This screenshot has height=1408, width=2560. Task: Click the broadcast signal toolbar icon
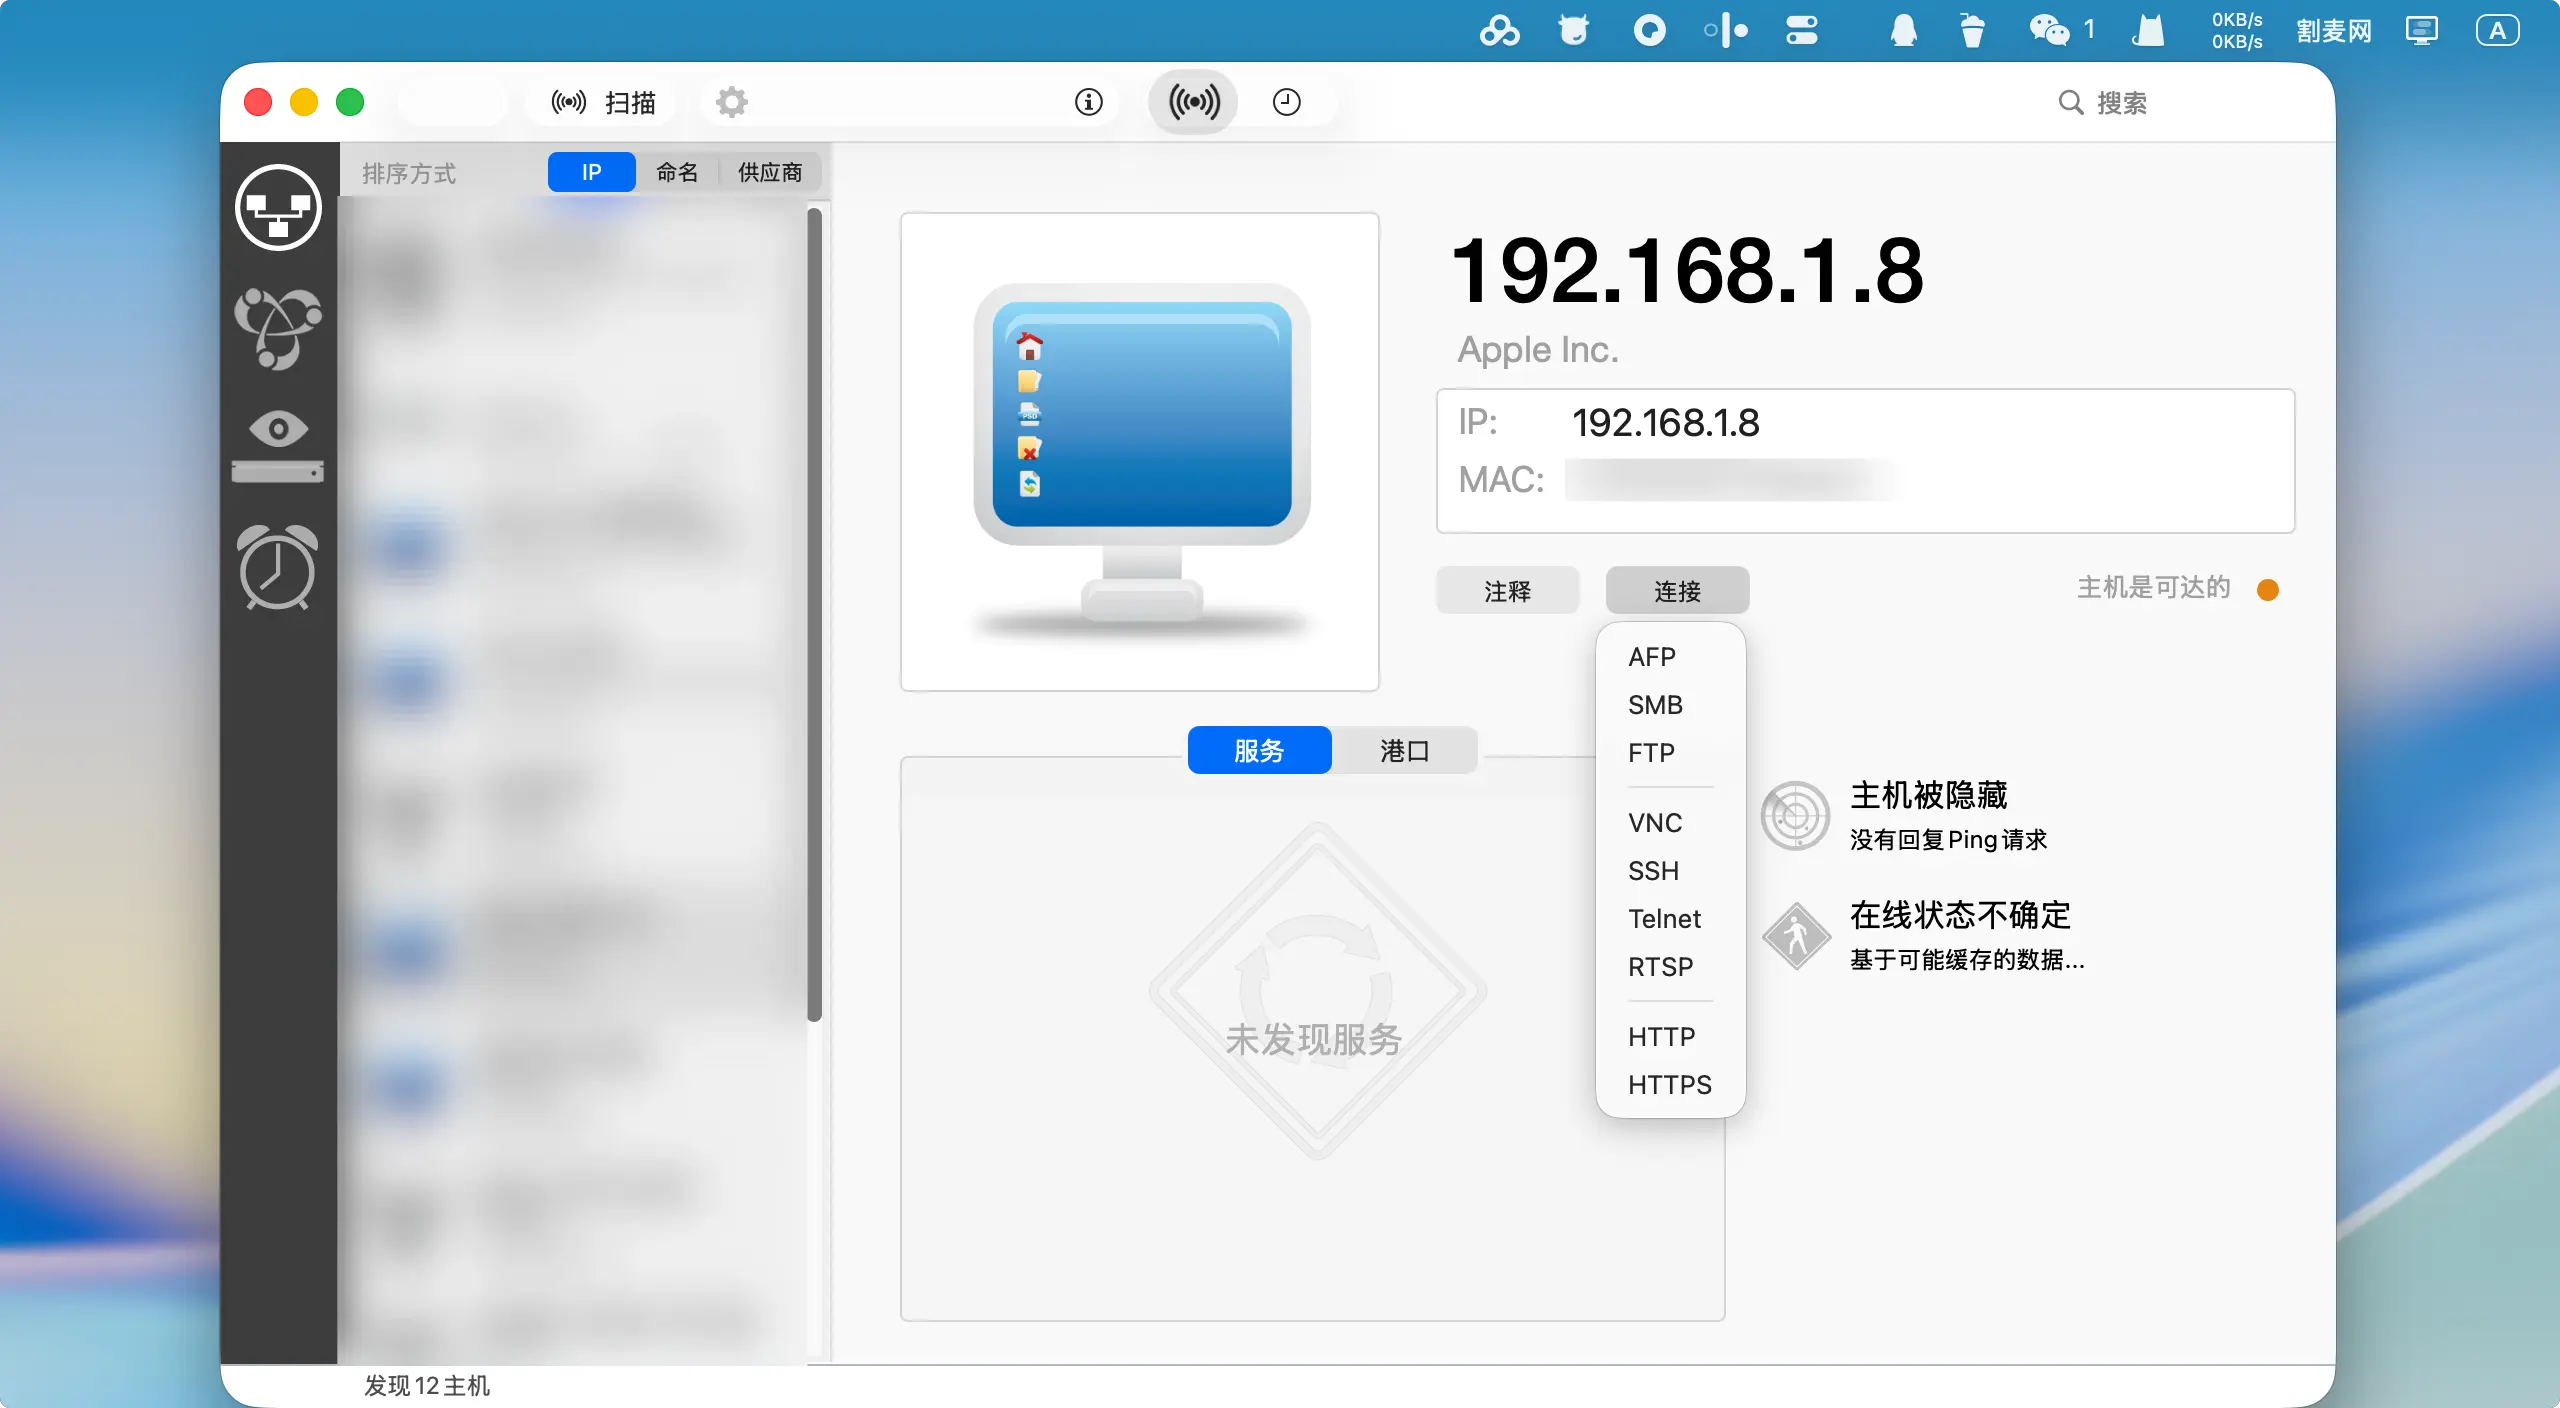pos(1193,102)
